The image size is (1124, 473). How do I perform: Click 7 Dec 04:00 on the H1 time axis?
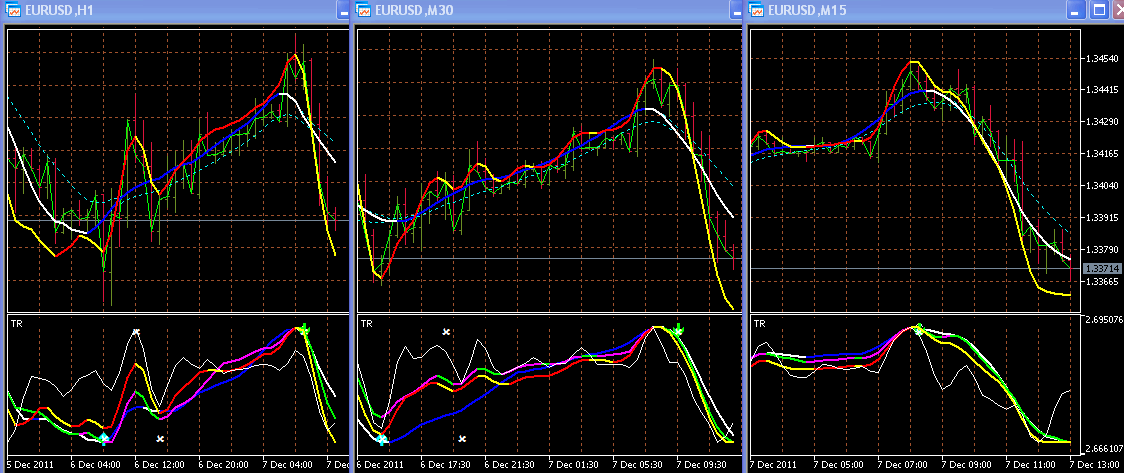[x=287, y=464]
